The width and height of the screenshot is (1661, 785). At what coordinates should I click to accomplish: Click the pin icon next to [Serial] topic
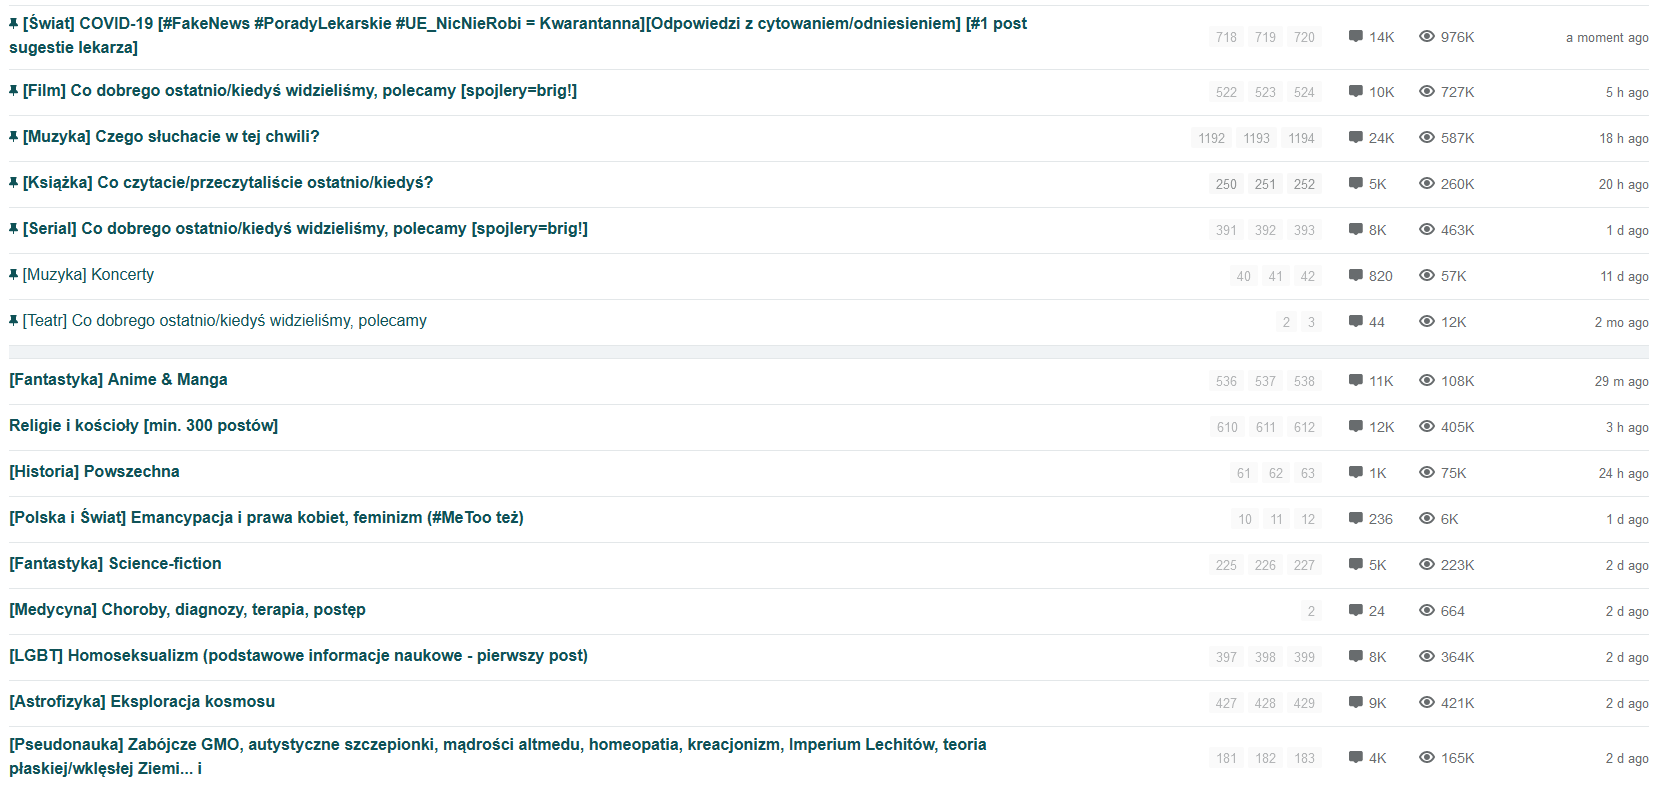[x=14, y=228]
